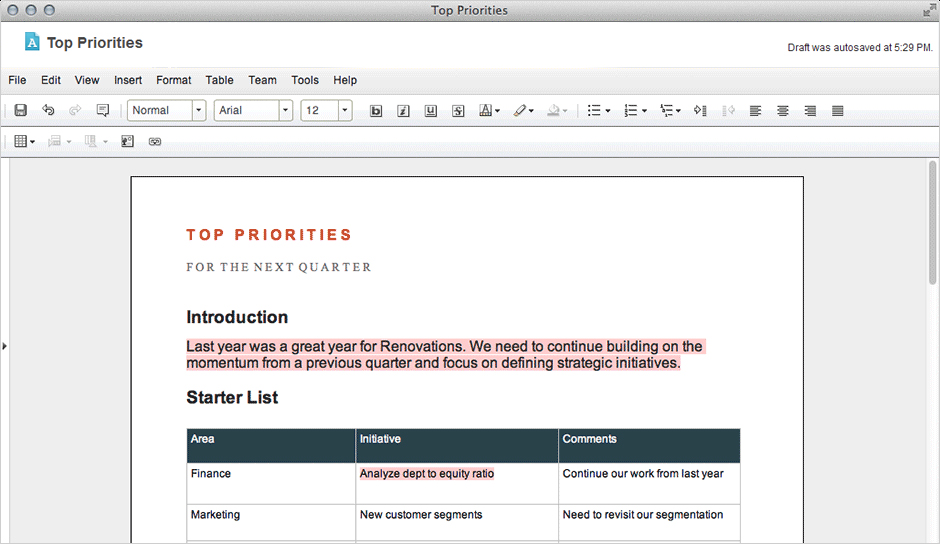
Task: Undo the last edit
Action: pyautogui.click(x=48, y=111)
